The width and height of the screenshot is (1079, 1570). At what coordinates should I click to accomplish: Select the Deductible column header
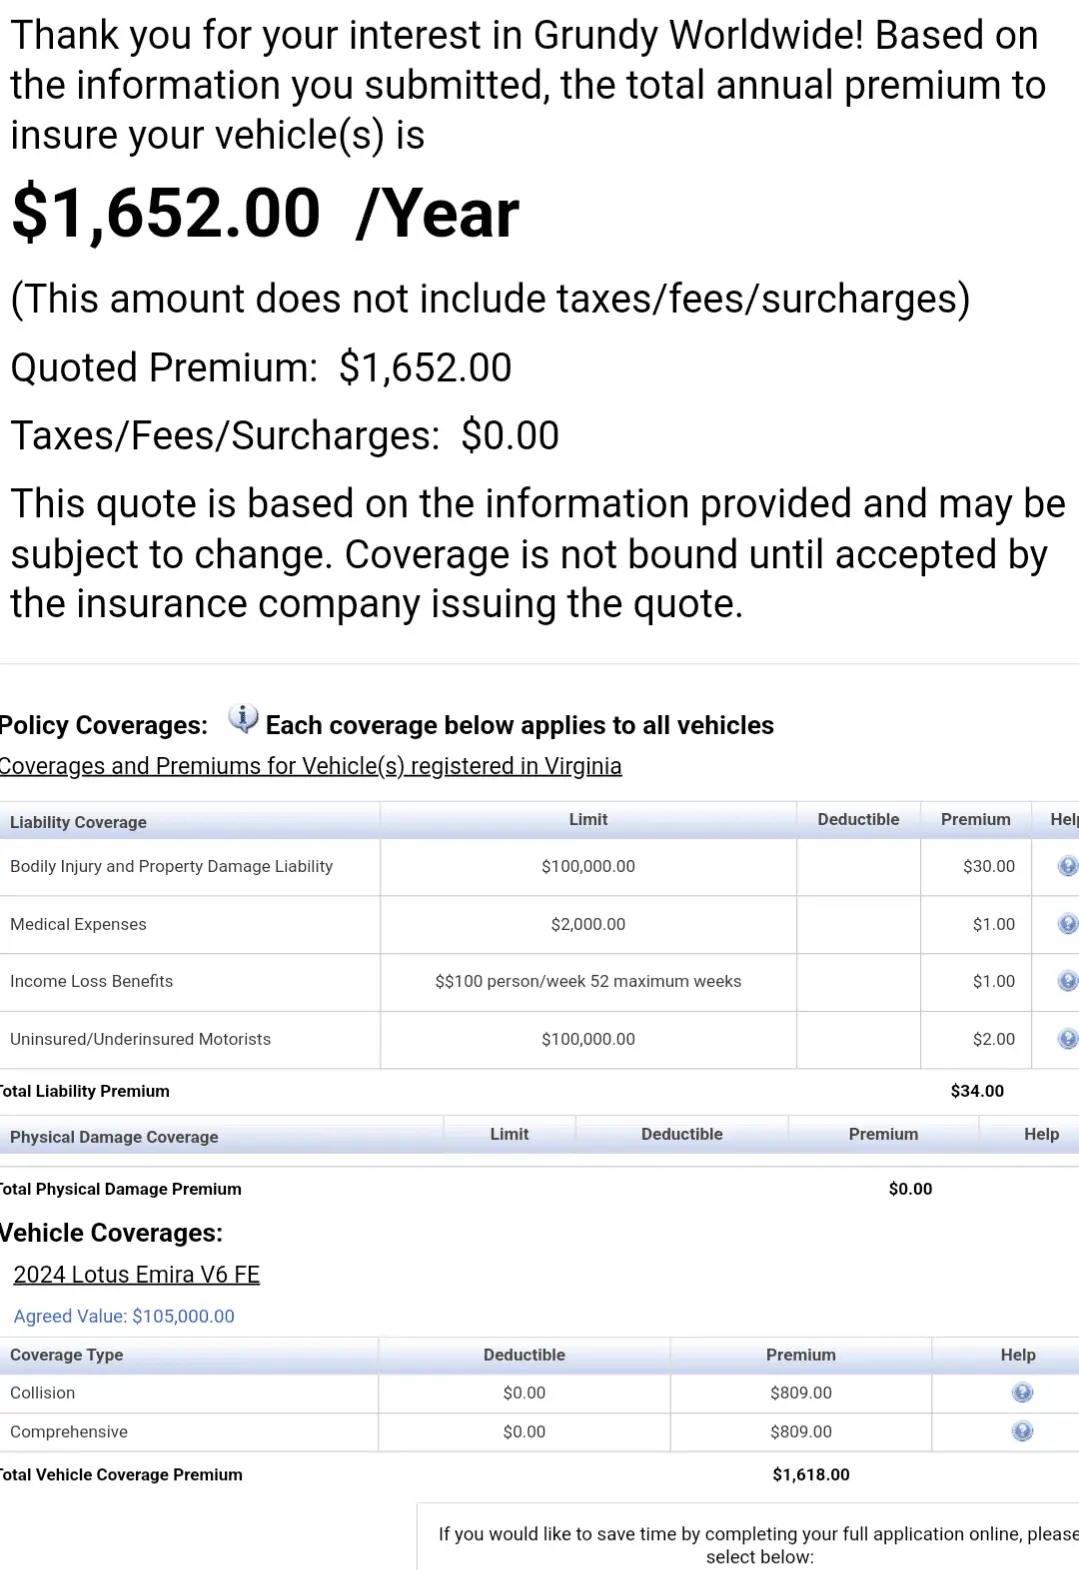pos(858,819)
